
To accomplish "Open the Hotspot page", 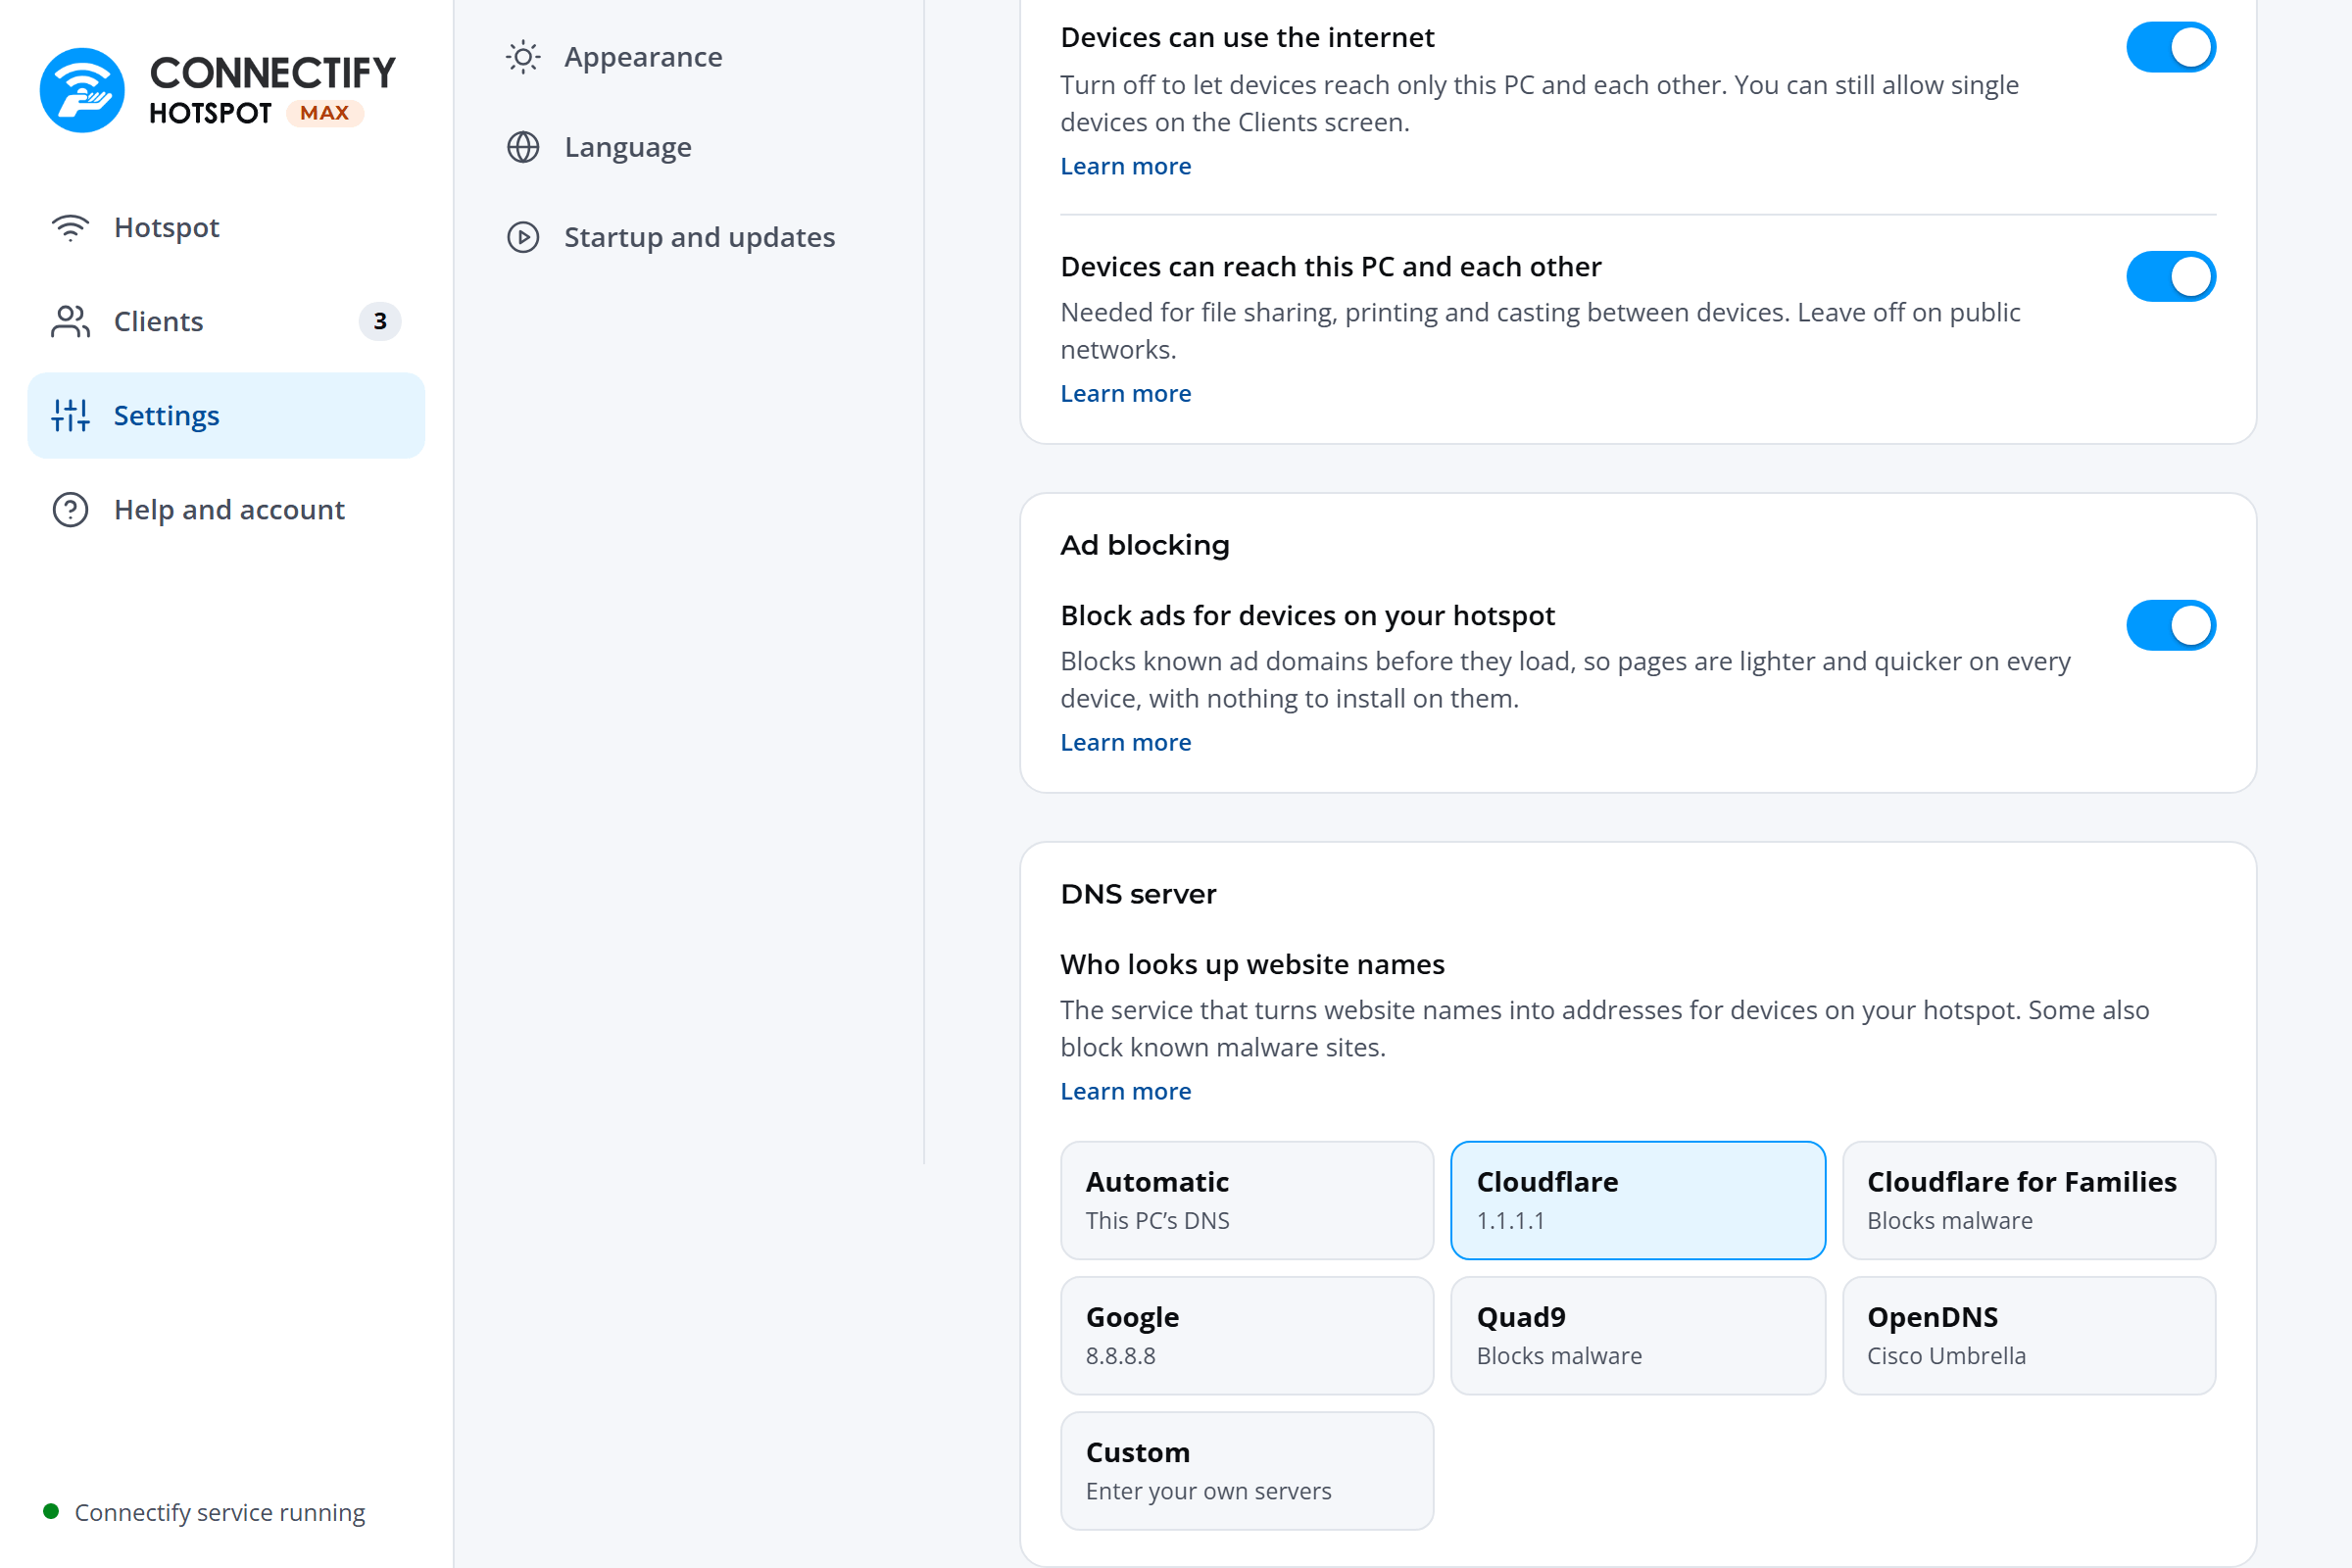I will (226, 228).
